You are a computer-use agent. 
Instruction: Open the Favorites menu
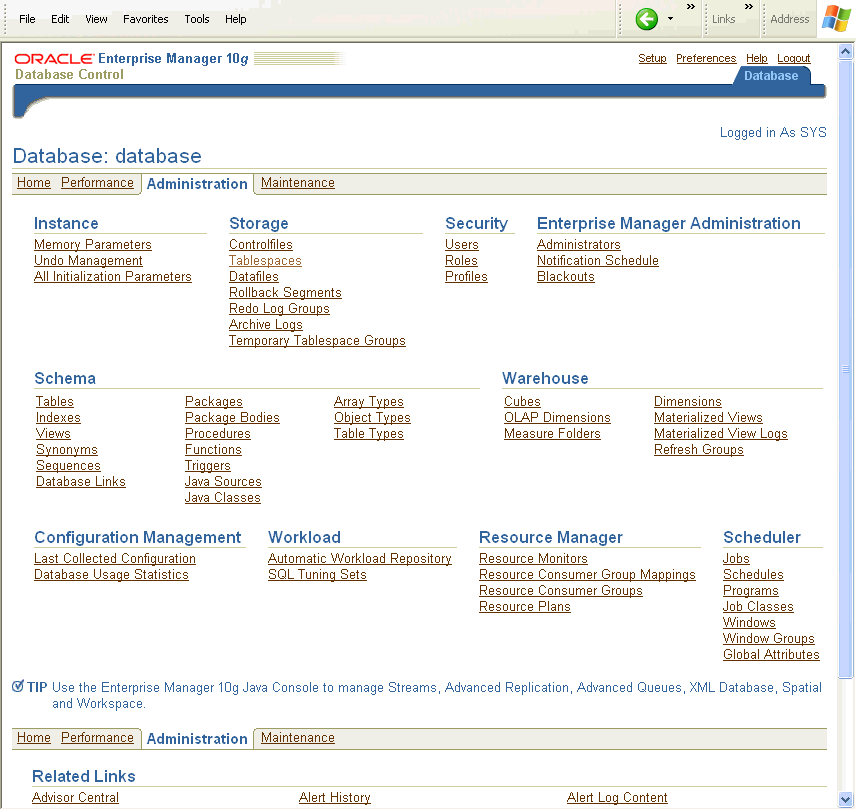(x=146, y=19)
